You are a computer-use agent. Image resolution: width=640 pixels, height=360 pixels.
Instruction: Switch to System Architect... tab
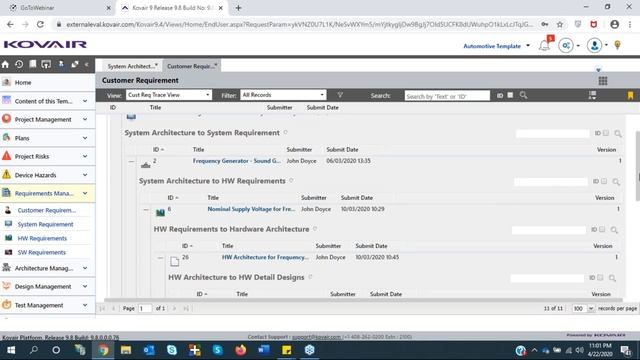(x=132, y=66)
